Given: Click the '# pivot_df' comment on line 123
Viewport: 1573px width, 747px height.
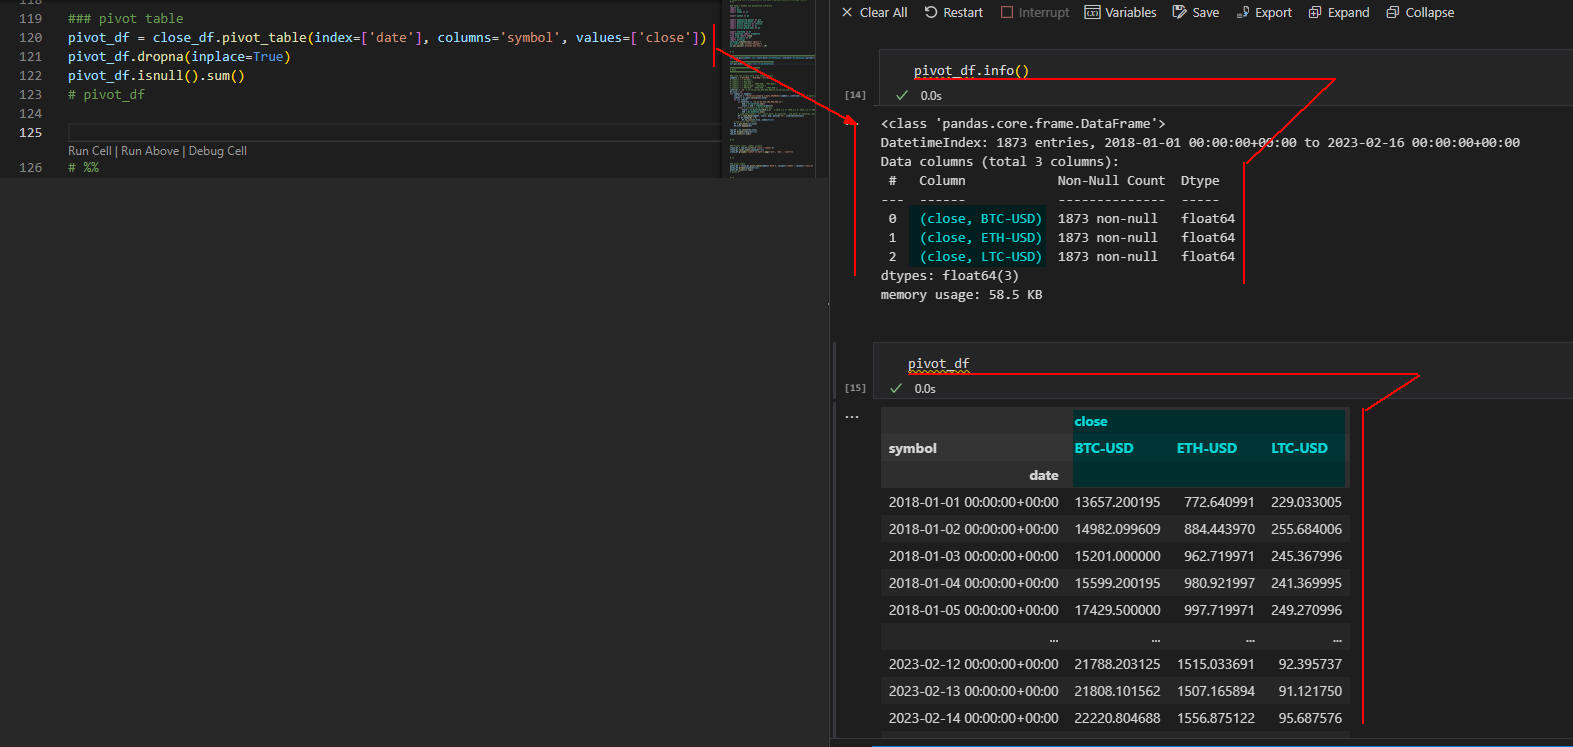Looking at the screenshot, I should [106, 94].
